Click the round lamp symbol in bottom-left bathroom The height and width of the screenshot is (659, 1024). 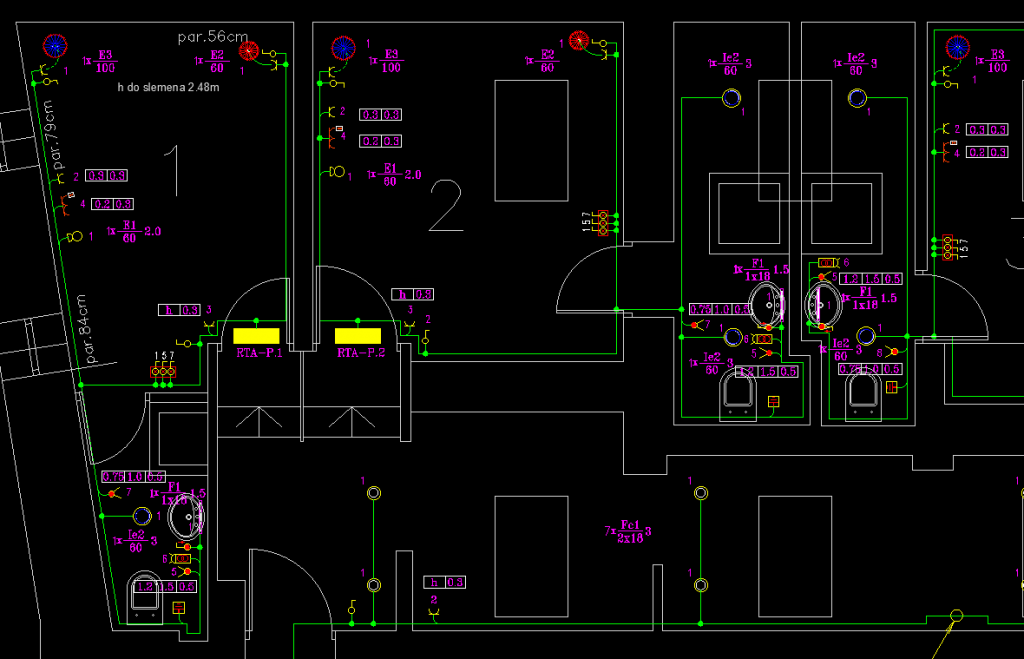[x=143, y=518]
